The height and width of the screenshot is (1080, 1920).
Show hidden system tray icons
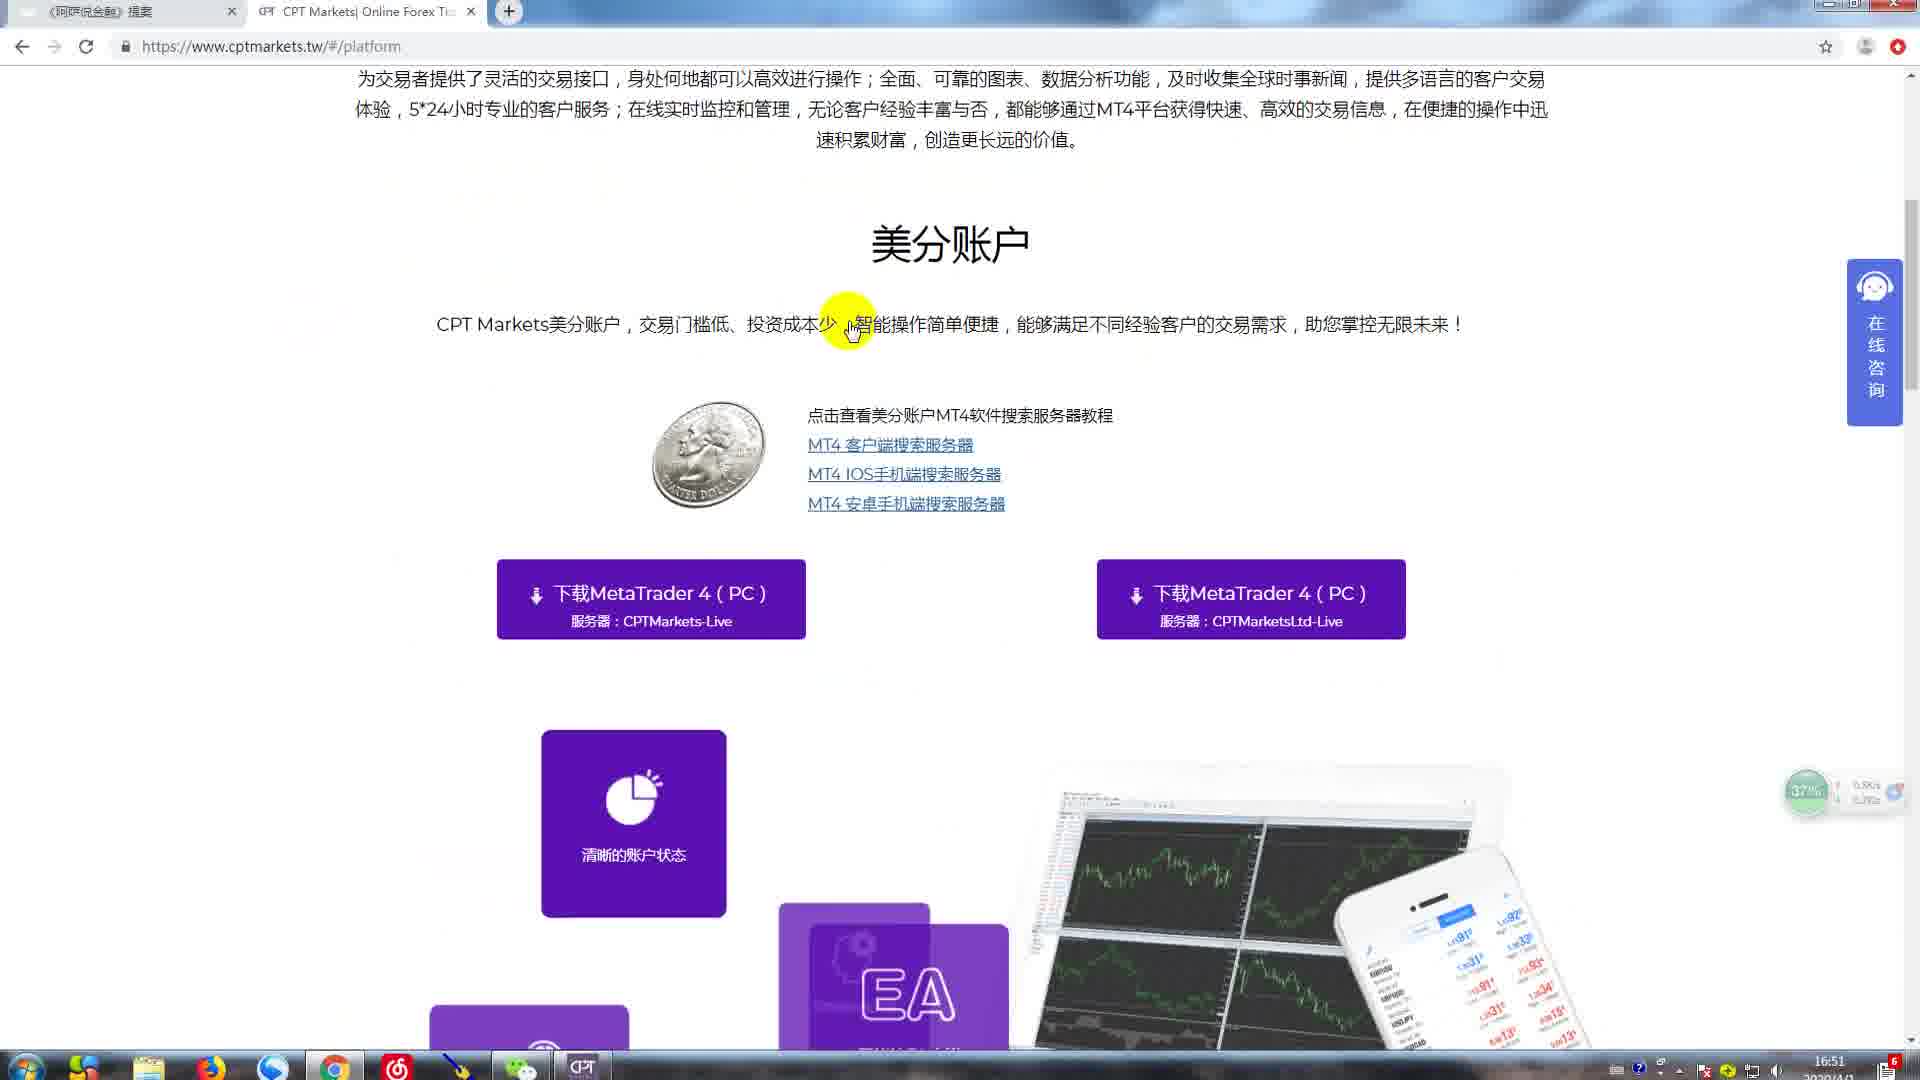pos(1680,1070)
